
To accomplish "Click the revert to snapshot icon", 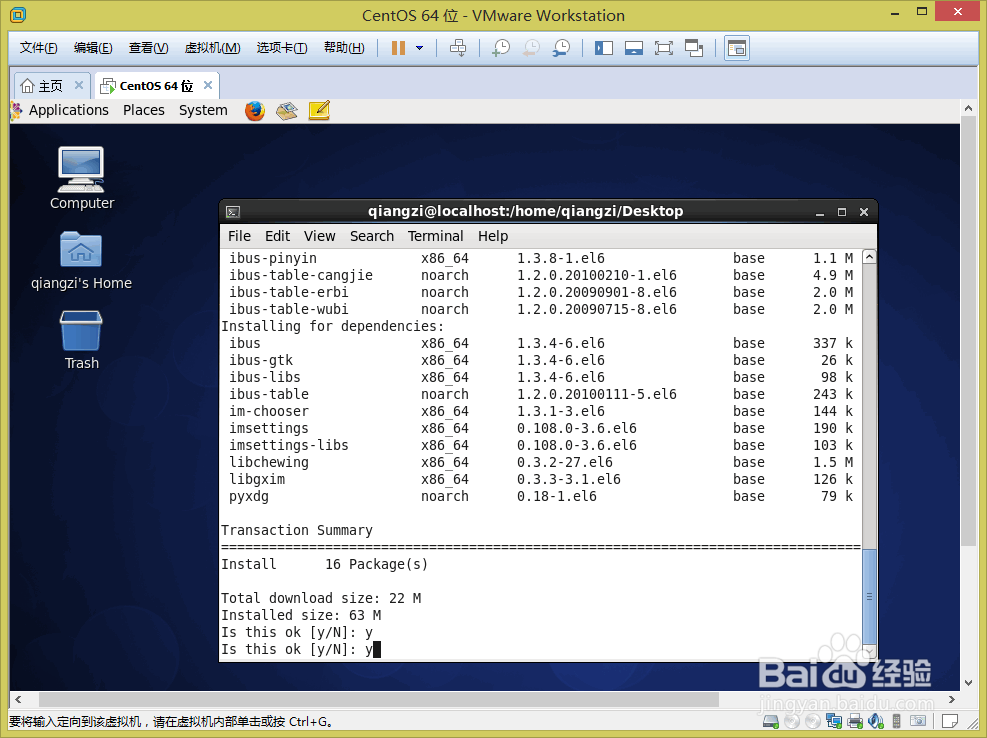I will 531,48.
